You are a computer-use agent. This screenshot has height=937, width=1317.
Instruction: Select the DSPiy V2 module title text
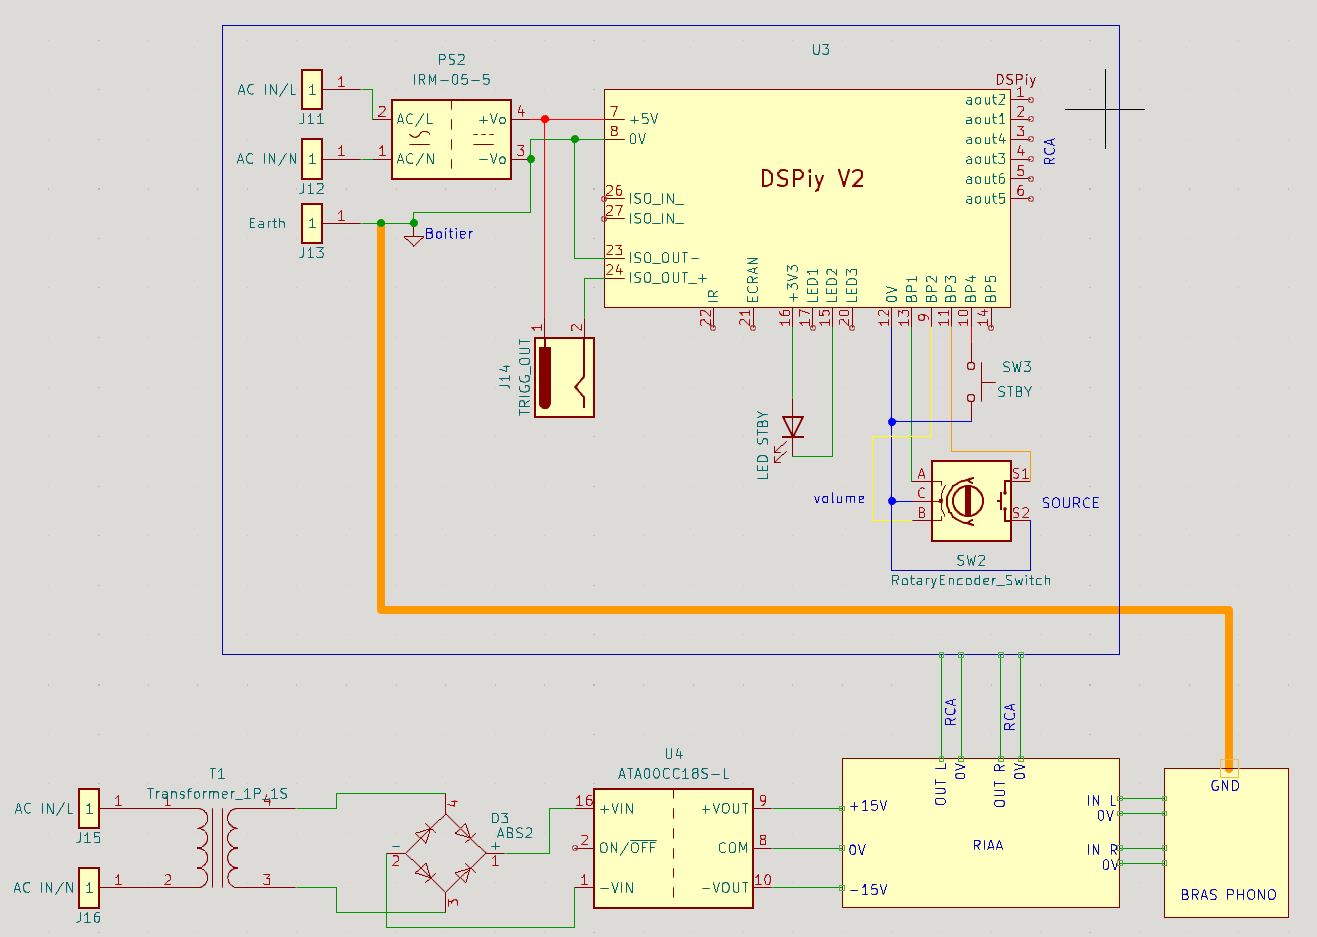tap(811, 179)
